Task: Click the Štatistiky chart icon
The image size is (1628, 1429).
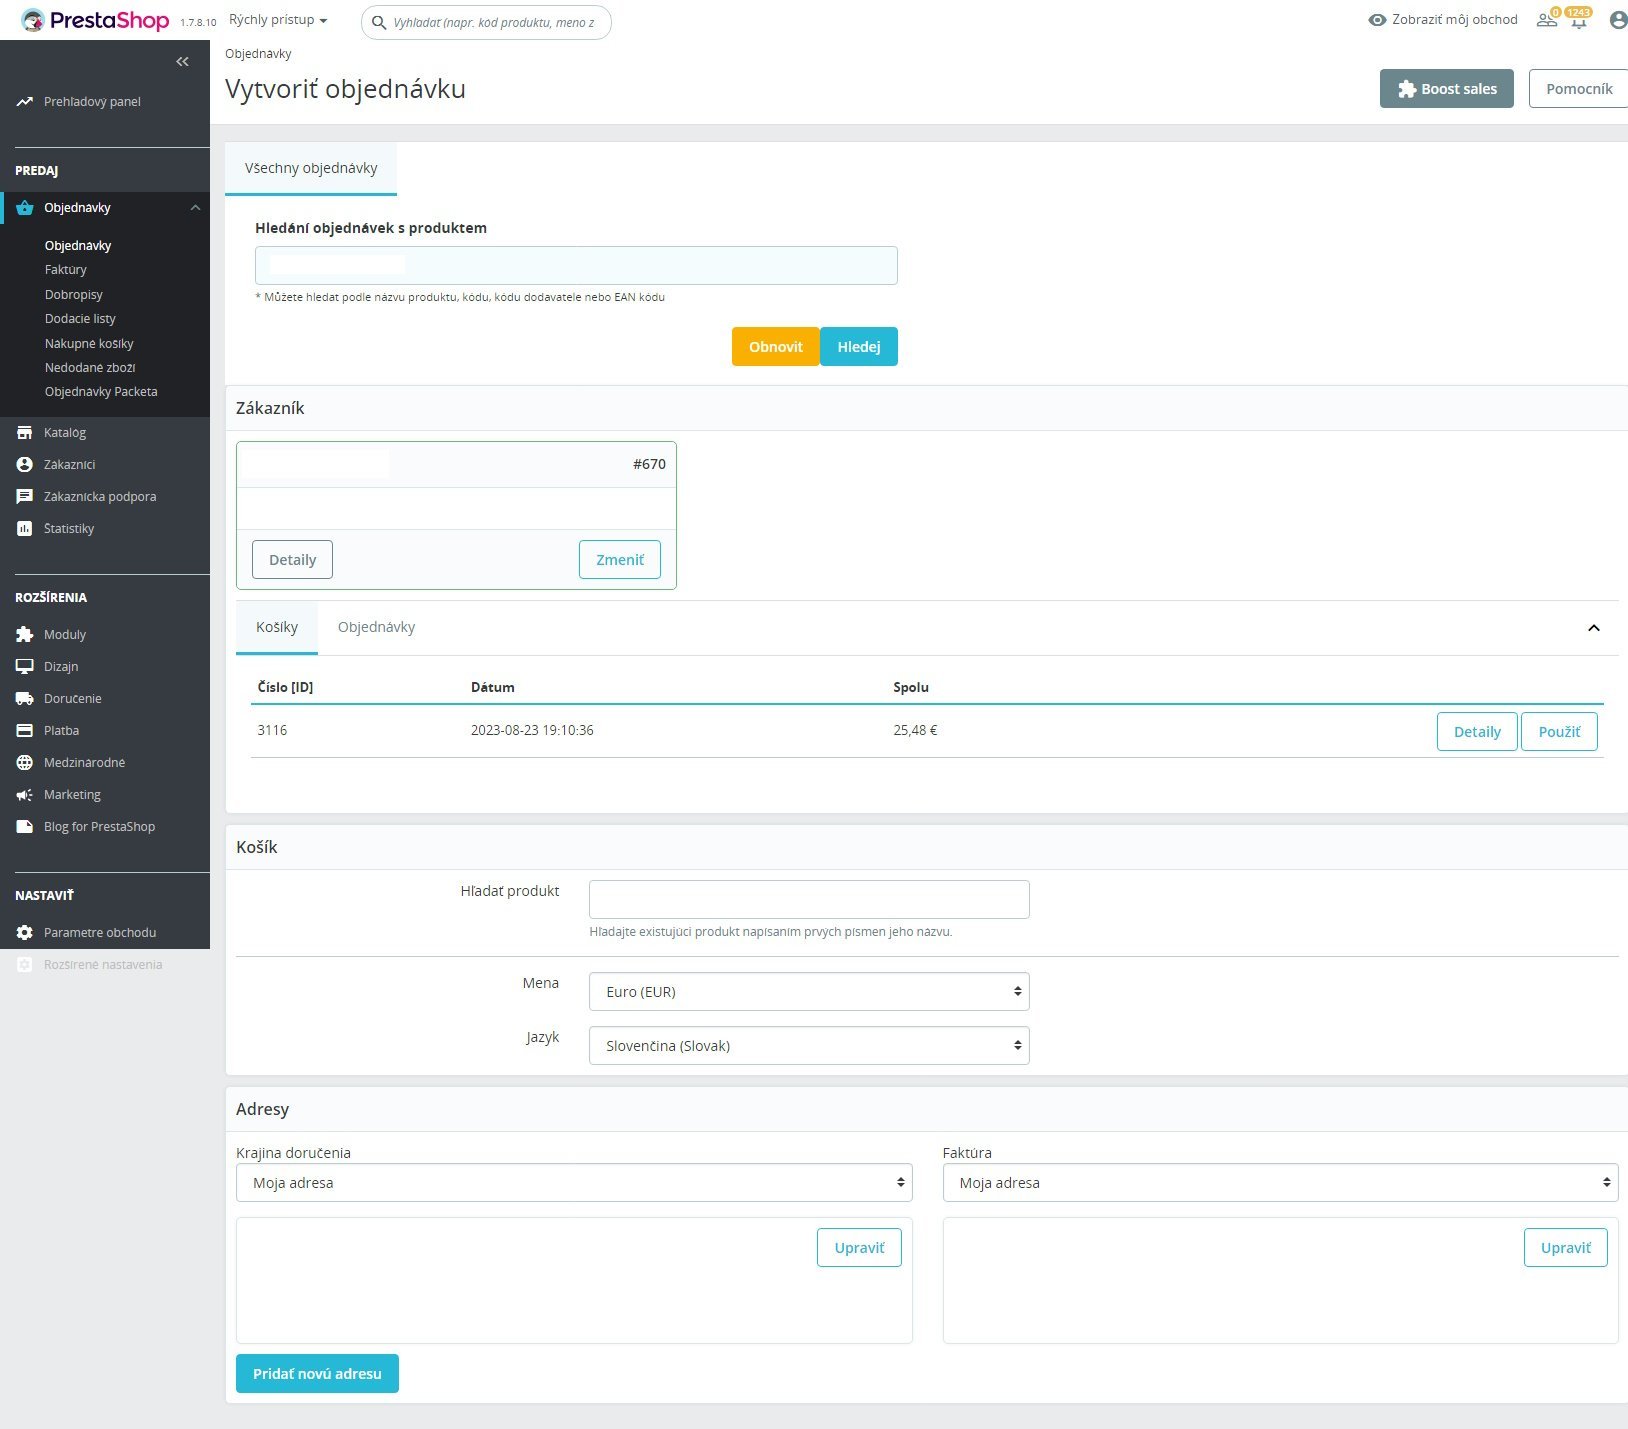Action: [x=25, y=529]
